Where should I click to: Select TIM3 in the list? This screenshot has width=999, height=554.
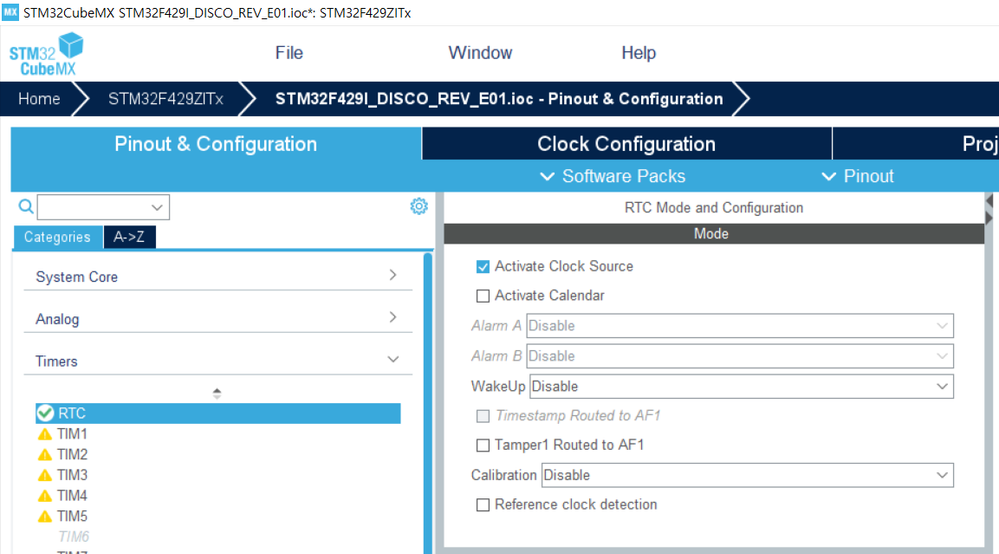(x=72, y=475)
